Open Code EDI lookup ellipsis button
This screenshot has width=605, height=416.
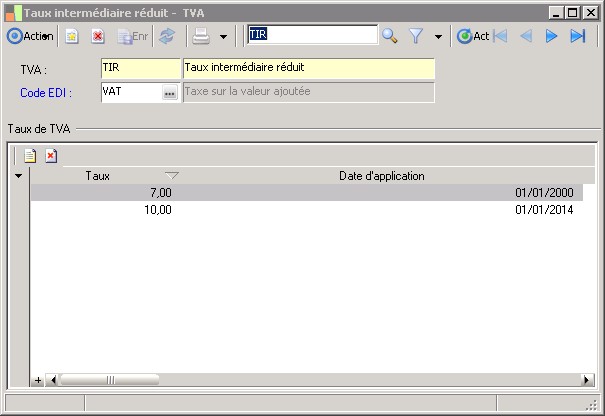coord(170,93)
